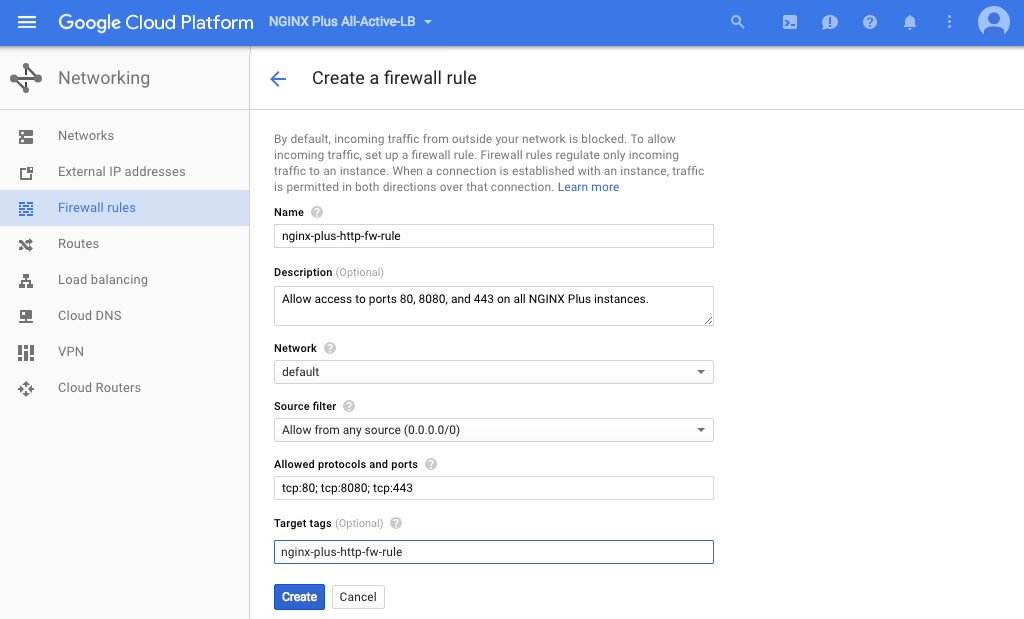Image resolution: width=1024 pixels, height=619 pixels.
Task: Click the help question mark icon
Action: 869,21
